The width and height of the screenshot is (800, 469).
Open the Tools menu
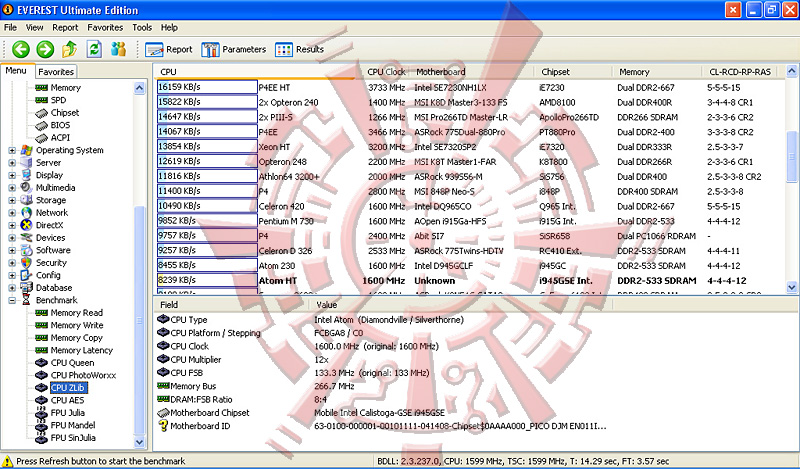pos(142,27)
